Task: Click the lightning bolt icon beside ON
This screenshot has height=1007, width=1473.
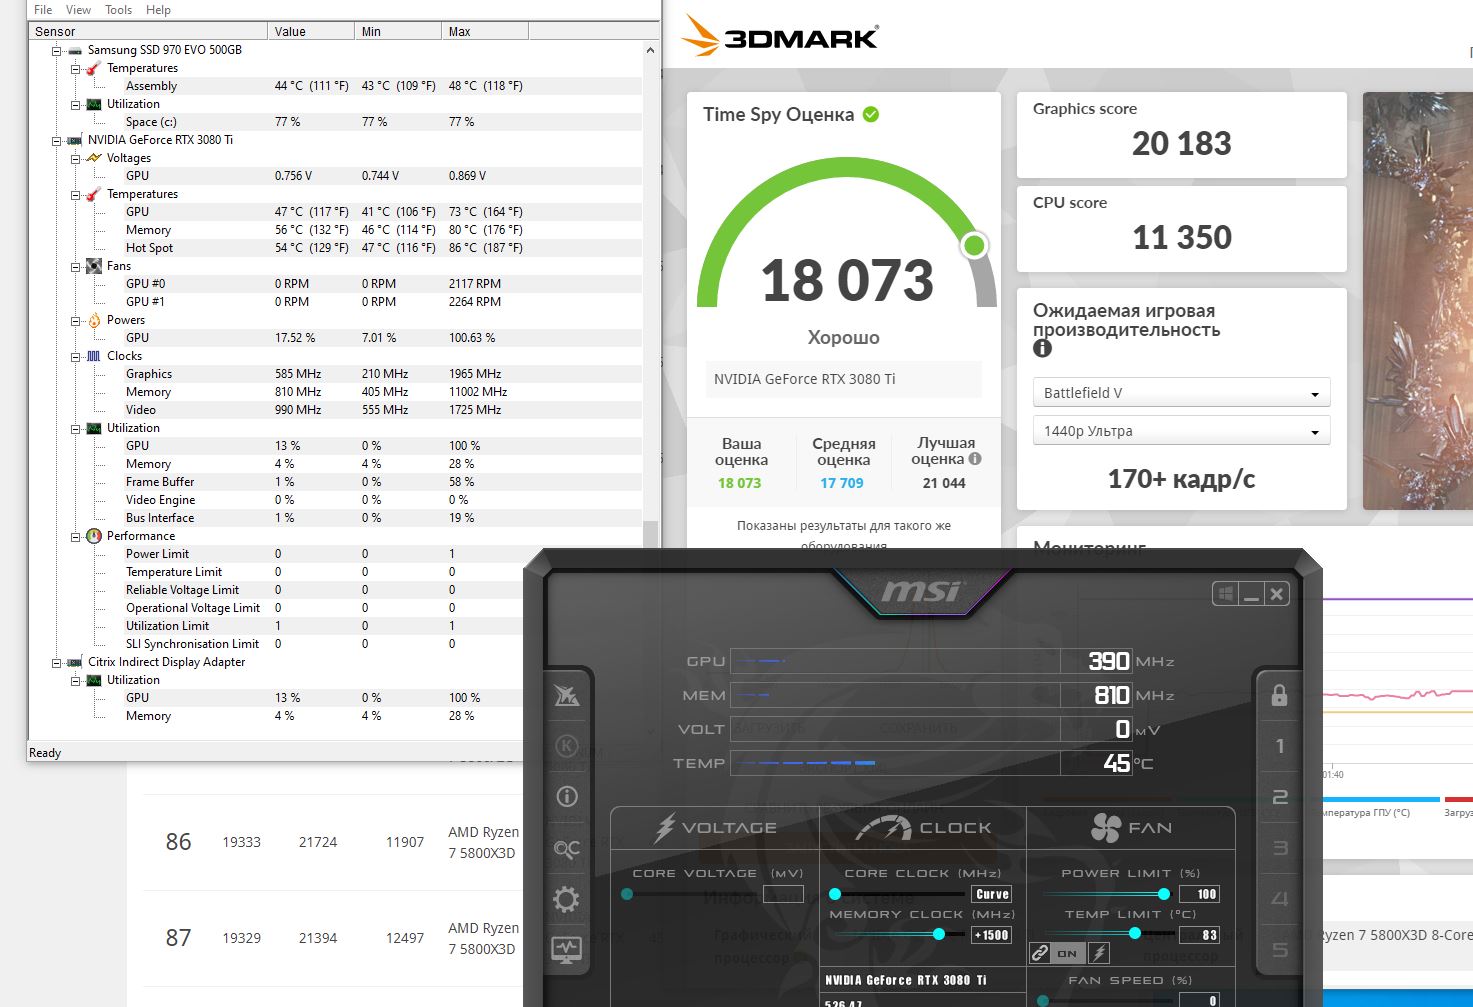Action: coord(1099,953)
